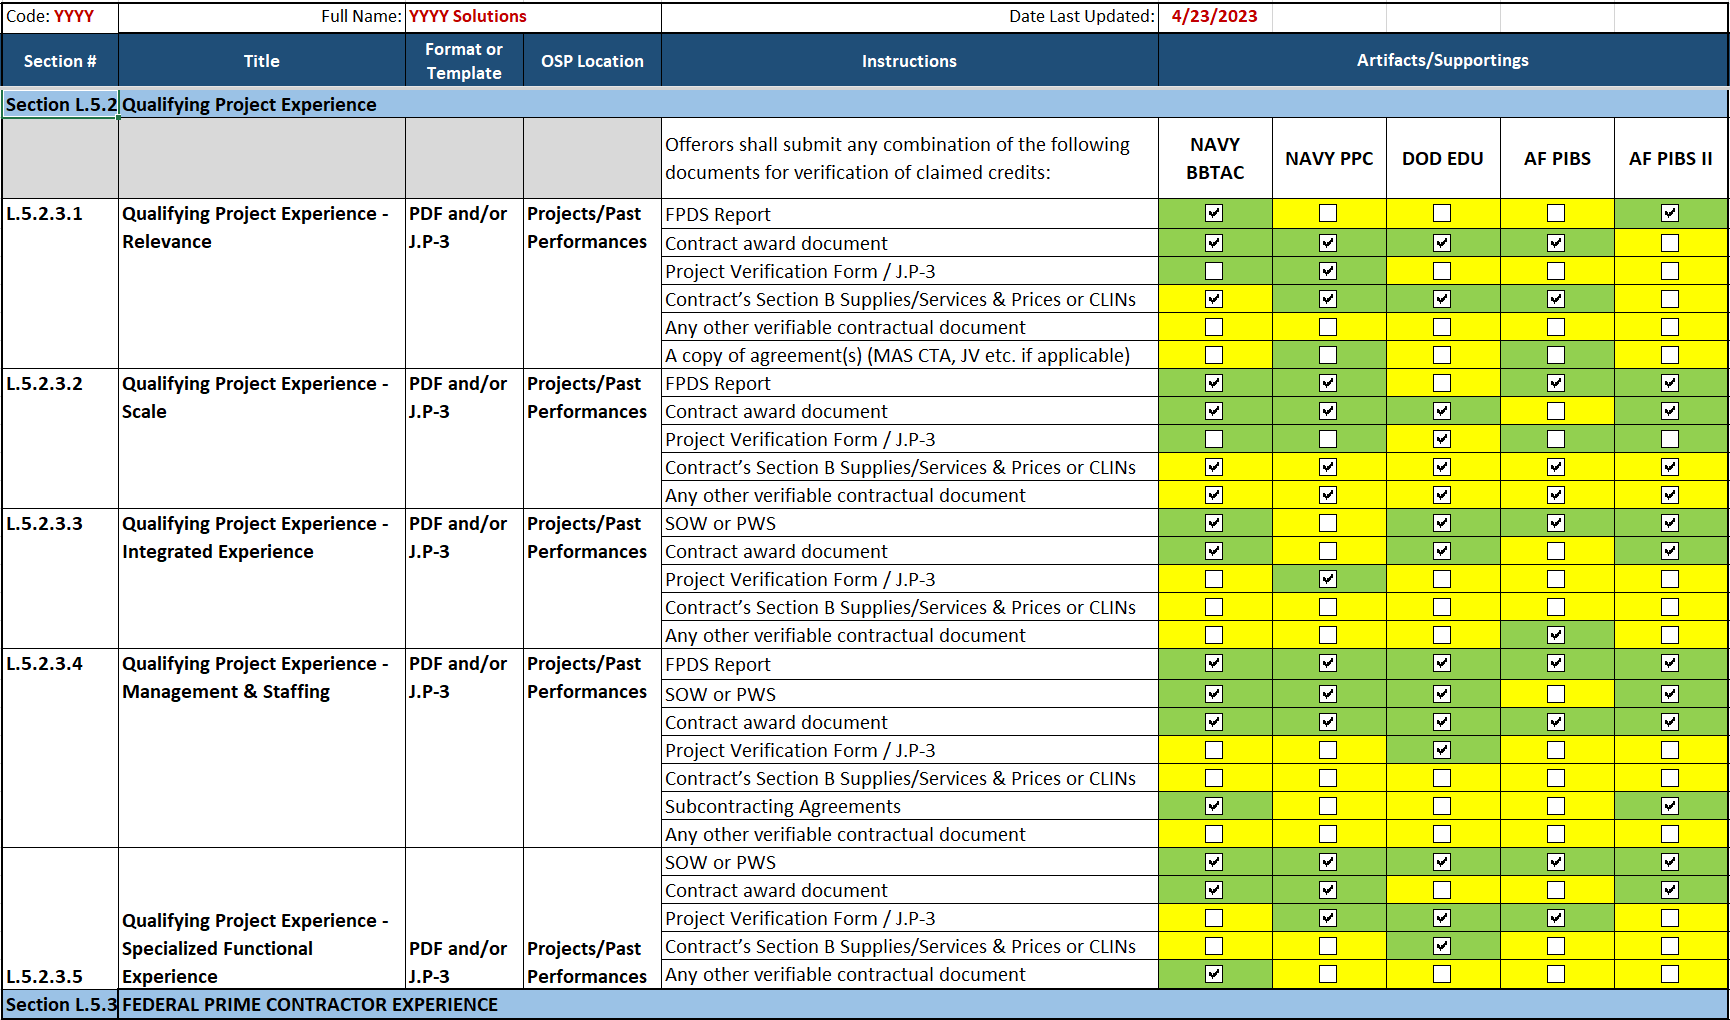Tick NAVY BBTAC box for copy of agreement(s) row

click(1214, 355)
